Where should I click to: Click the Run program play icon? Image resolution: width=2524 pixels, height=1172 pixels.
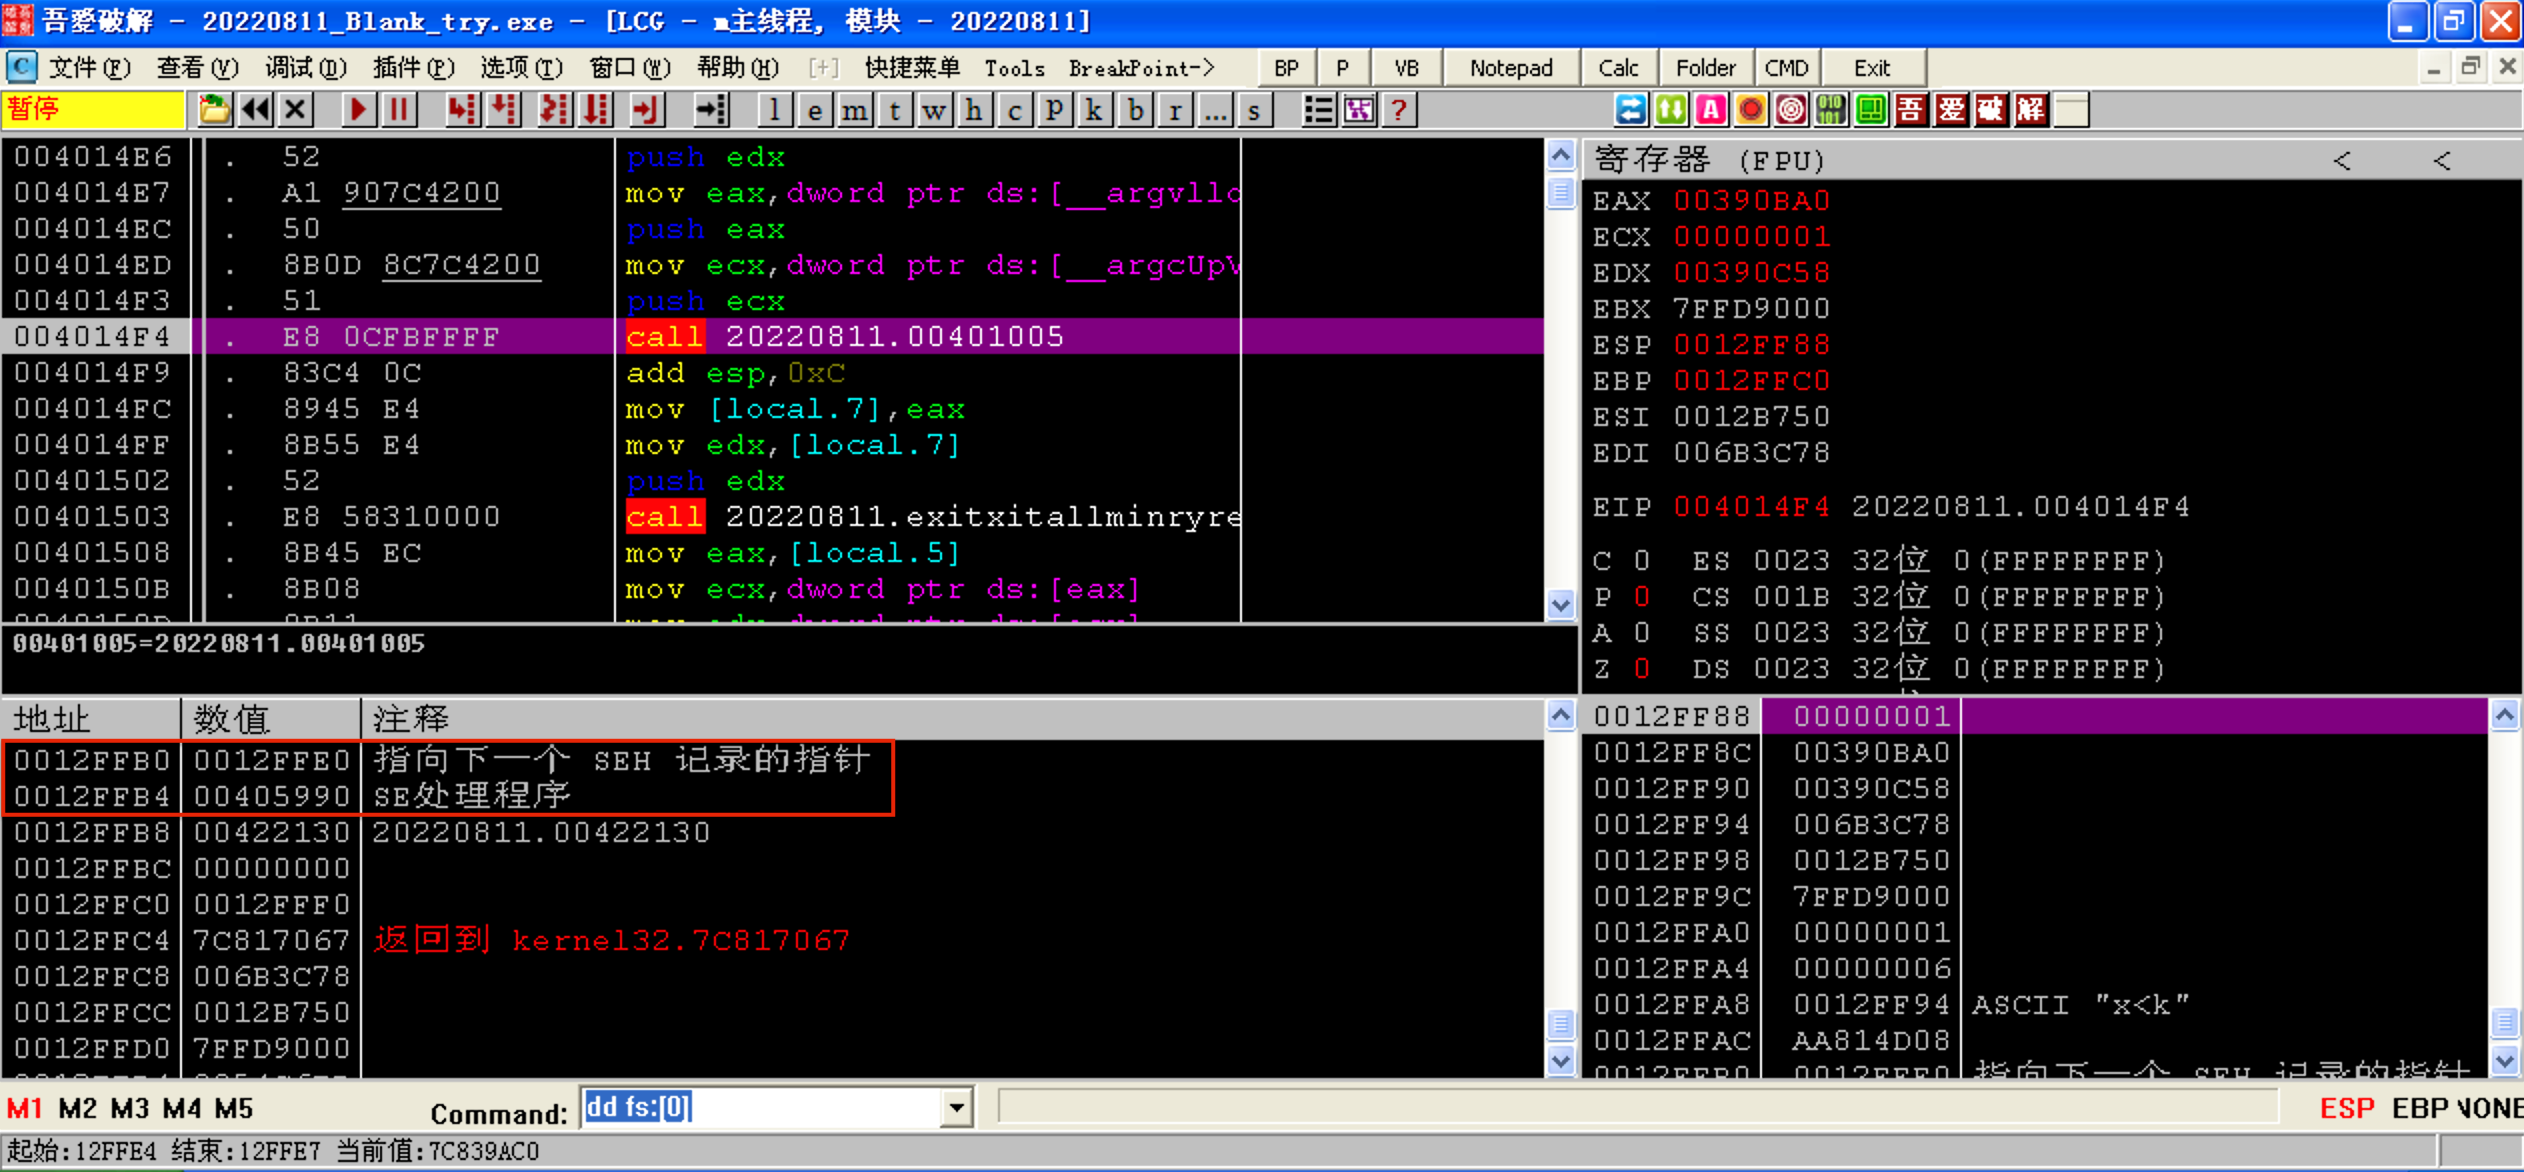(358, 109)
